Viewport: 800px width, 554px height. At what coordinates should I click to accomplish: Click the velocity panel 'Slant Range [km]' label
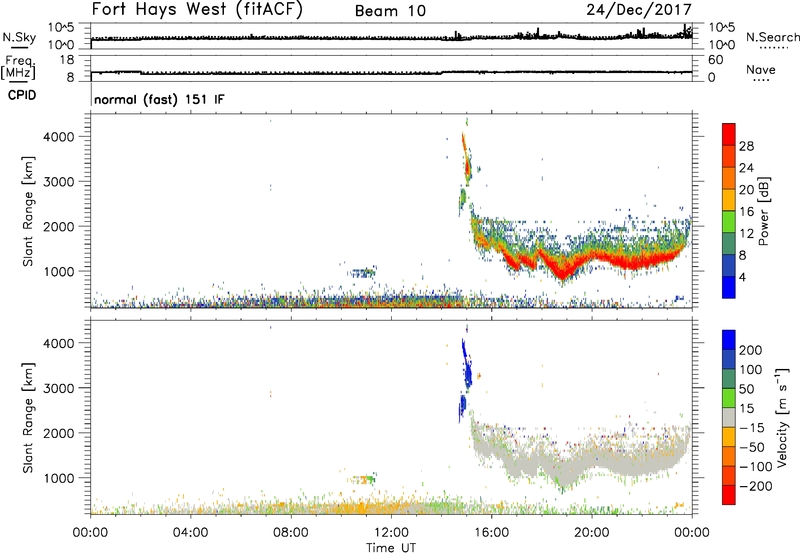coord(28,418)
